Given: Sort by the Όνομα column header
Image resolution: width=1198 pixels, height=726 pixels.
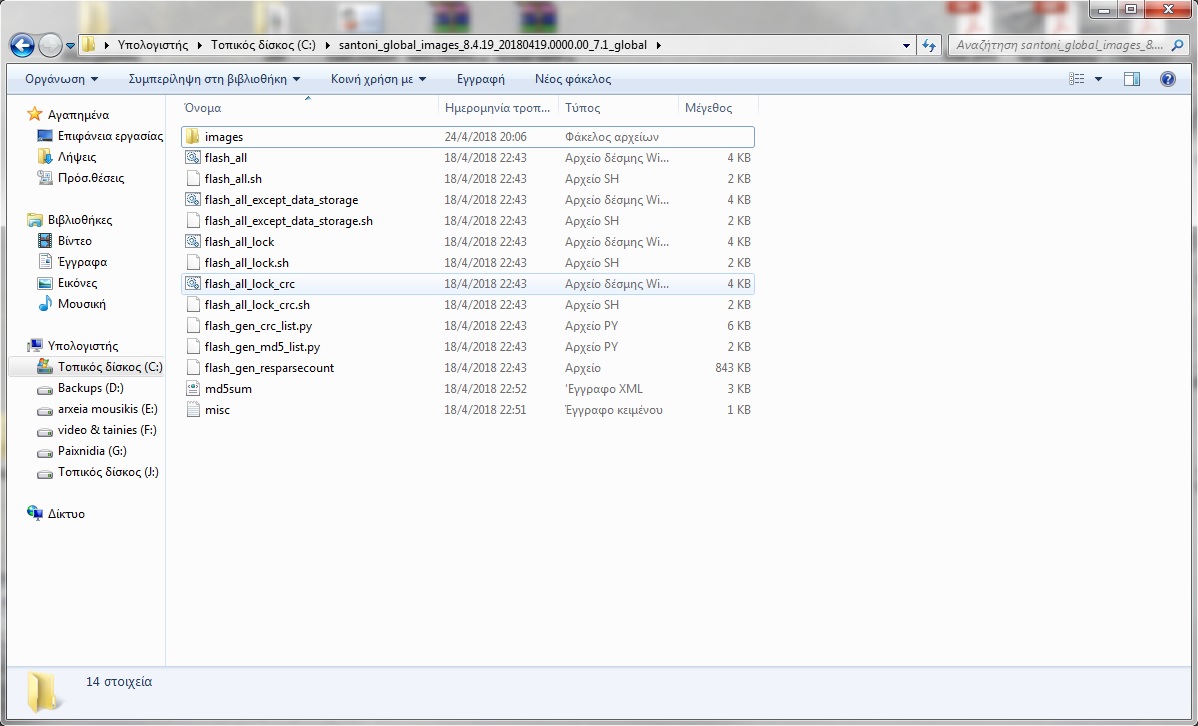Looking at the screenshot, I should (x=203, y=108).
